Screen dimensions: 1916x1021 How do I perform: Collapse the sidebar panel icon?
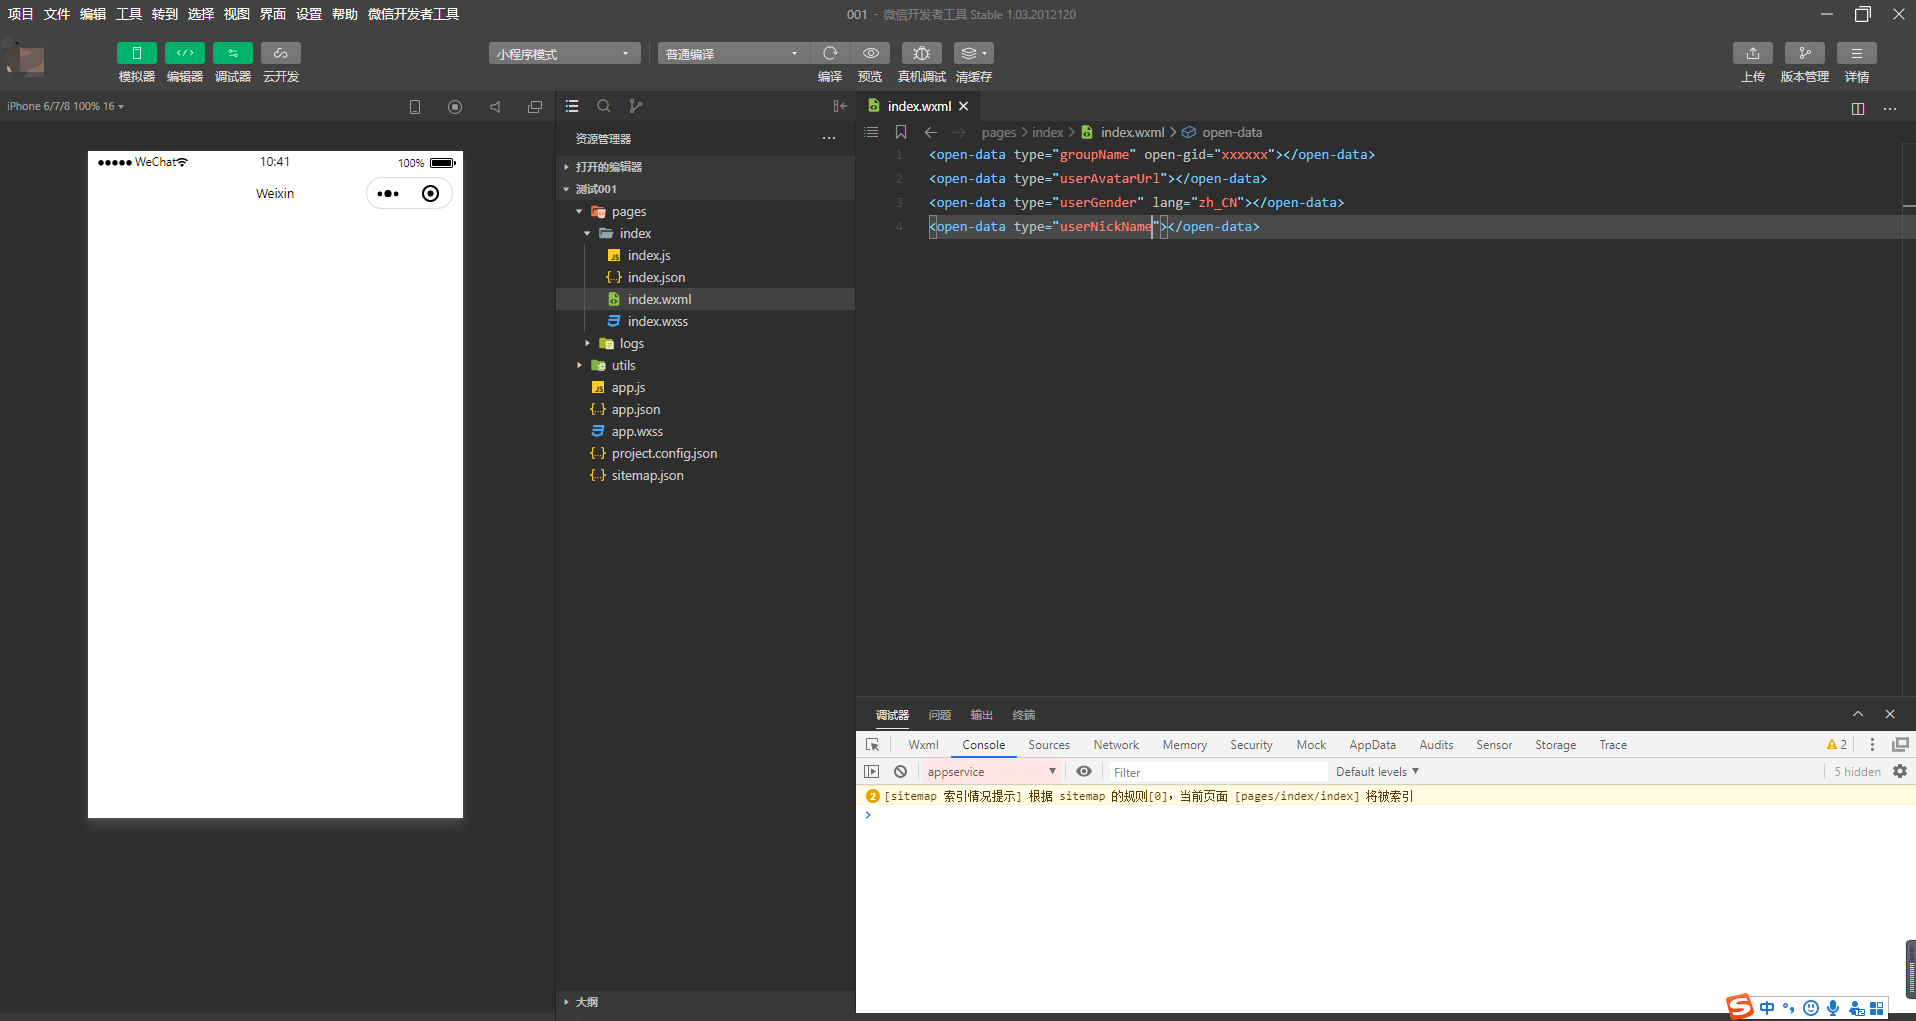point(840,106)
